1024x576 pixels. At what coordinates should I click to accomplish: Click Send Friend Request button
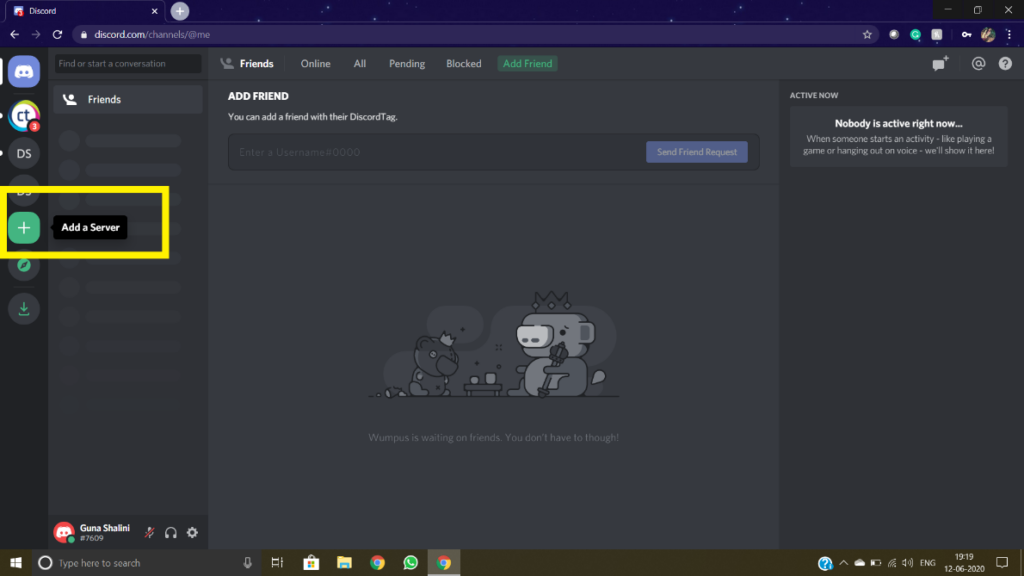(x=697, y=152)
